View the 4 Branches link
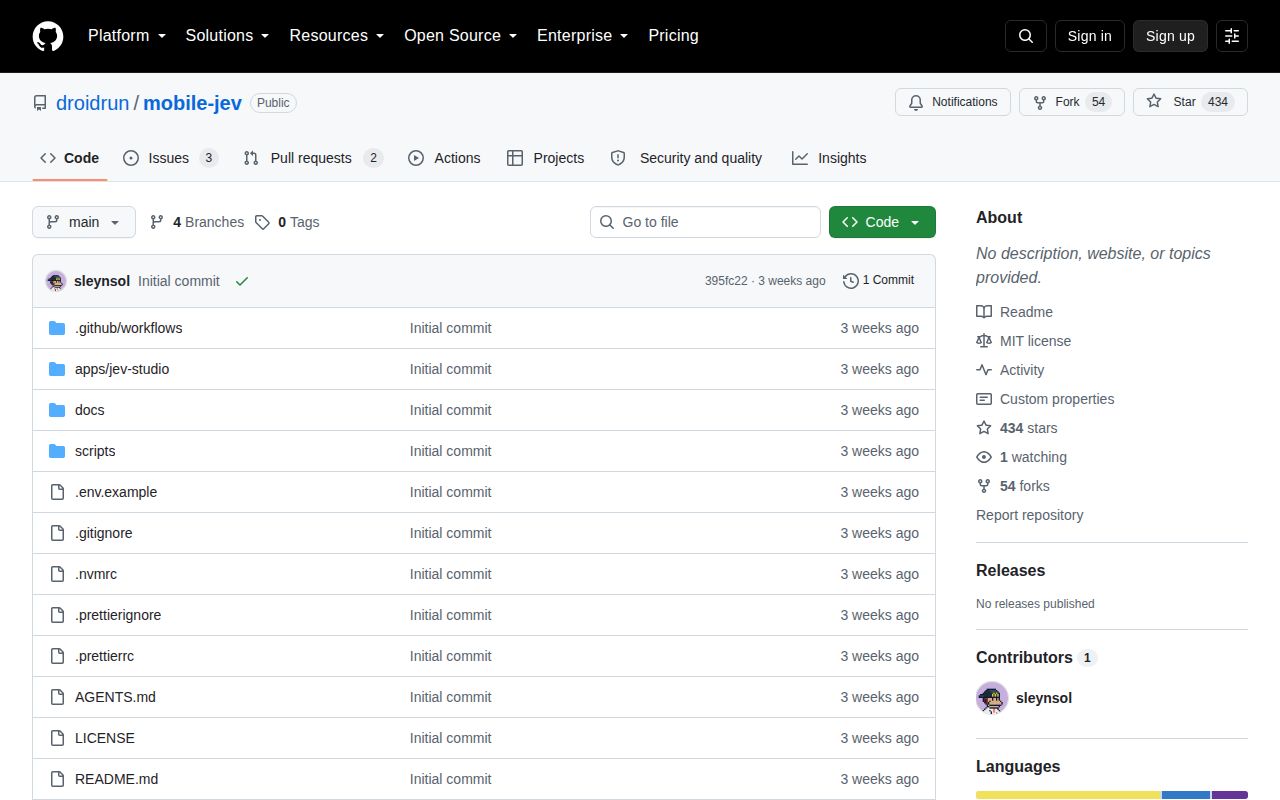 [x=197, y=222]
